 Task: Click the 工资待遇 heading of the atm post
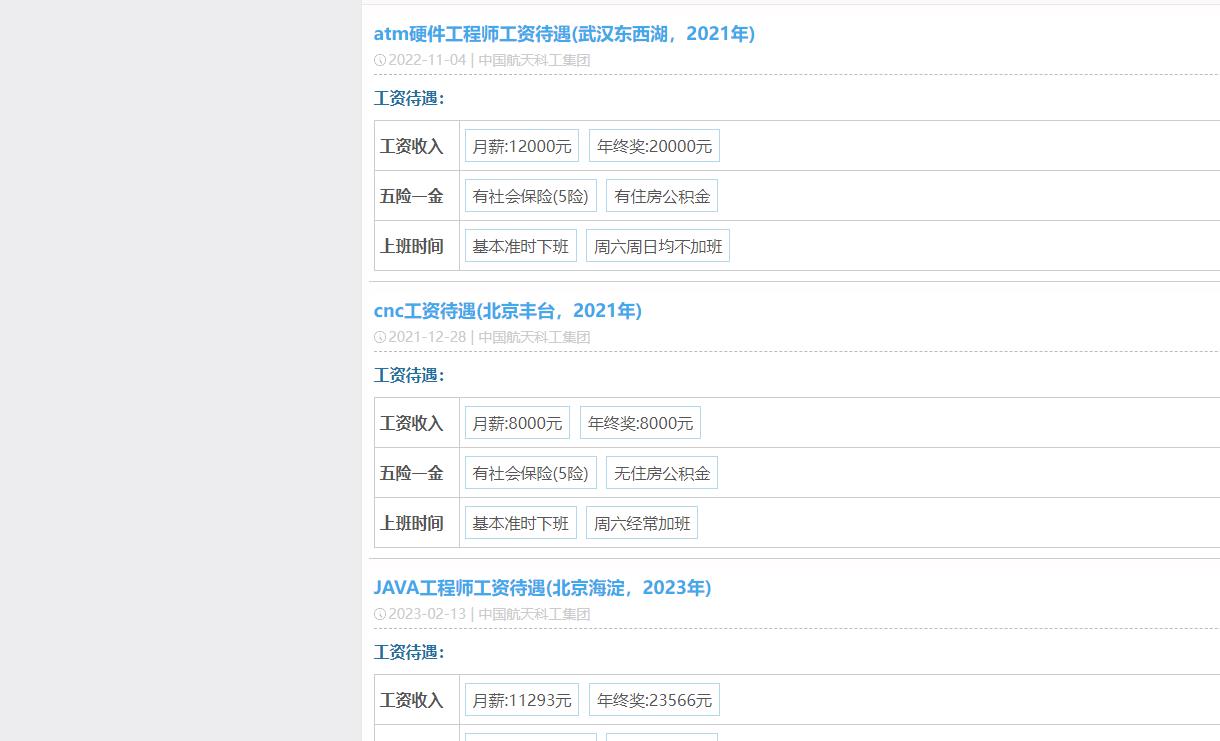(x=406, y=98)
